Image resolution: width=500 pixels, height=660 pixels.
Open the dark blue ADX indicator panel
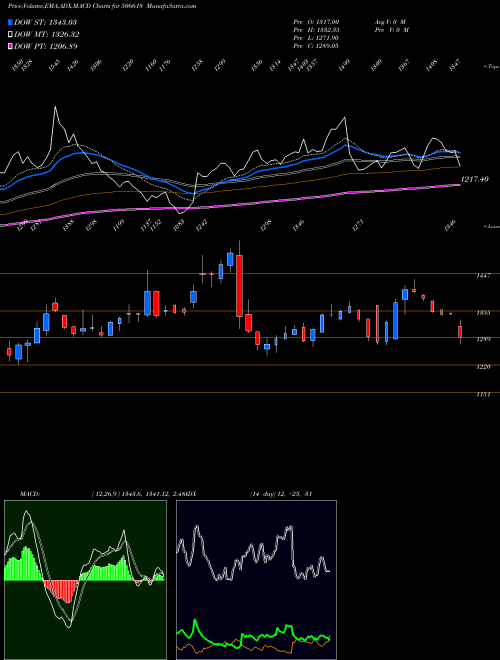tap(256, 579)
